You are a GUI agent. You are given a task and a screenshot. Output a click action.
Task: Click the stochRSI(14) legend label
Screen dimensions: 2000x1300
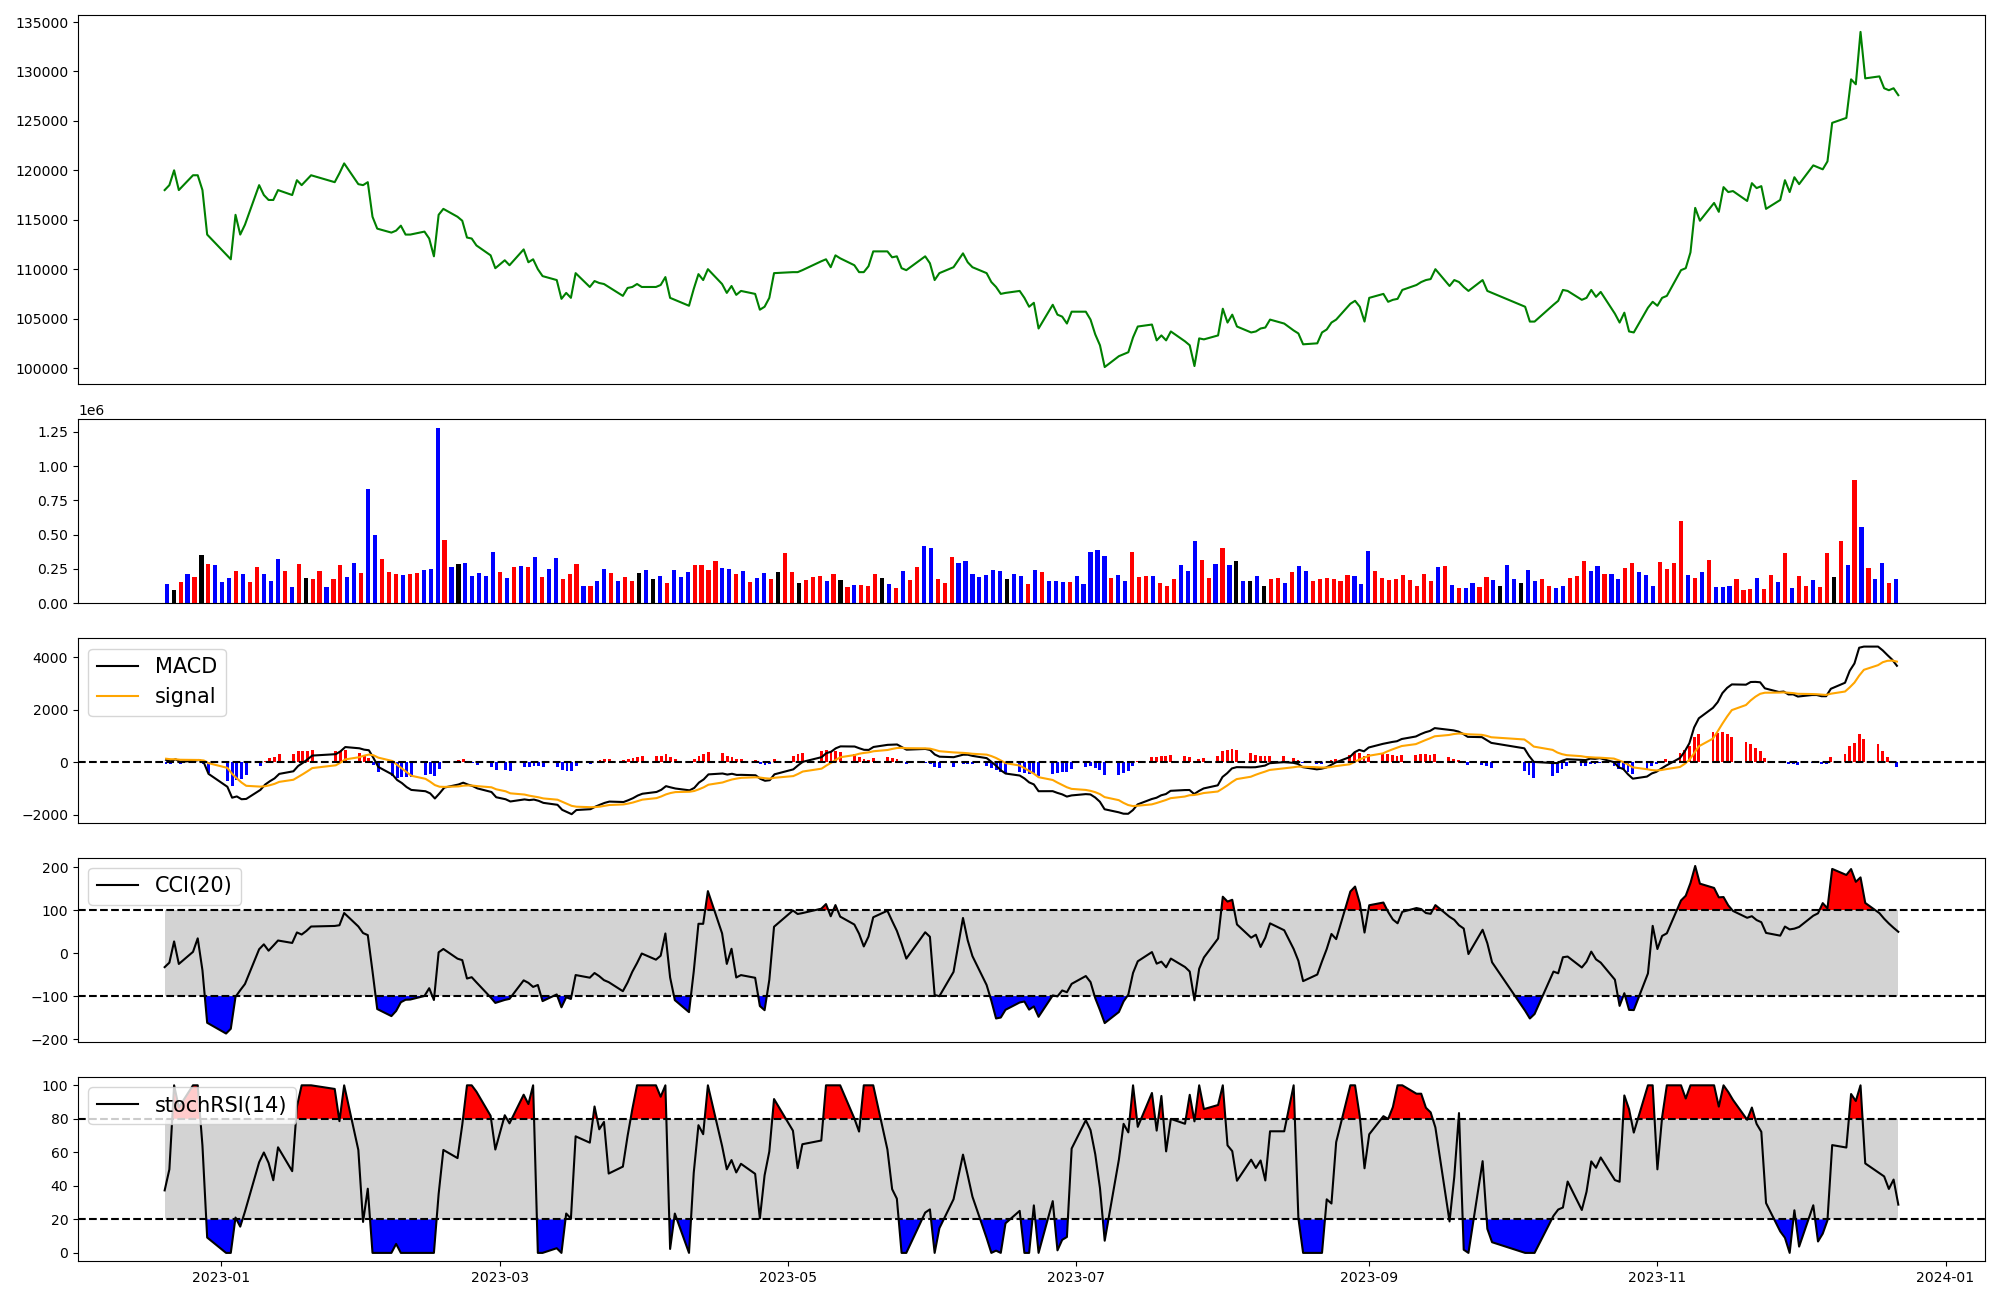[x=220, y=1105]
